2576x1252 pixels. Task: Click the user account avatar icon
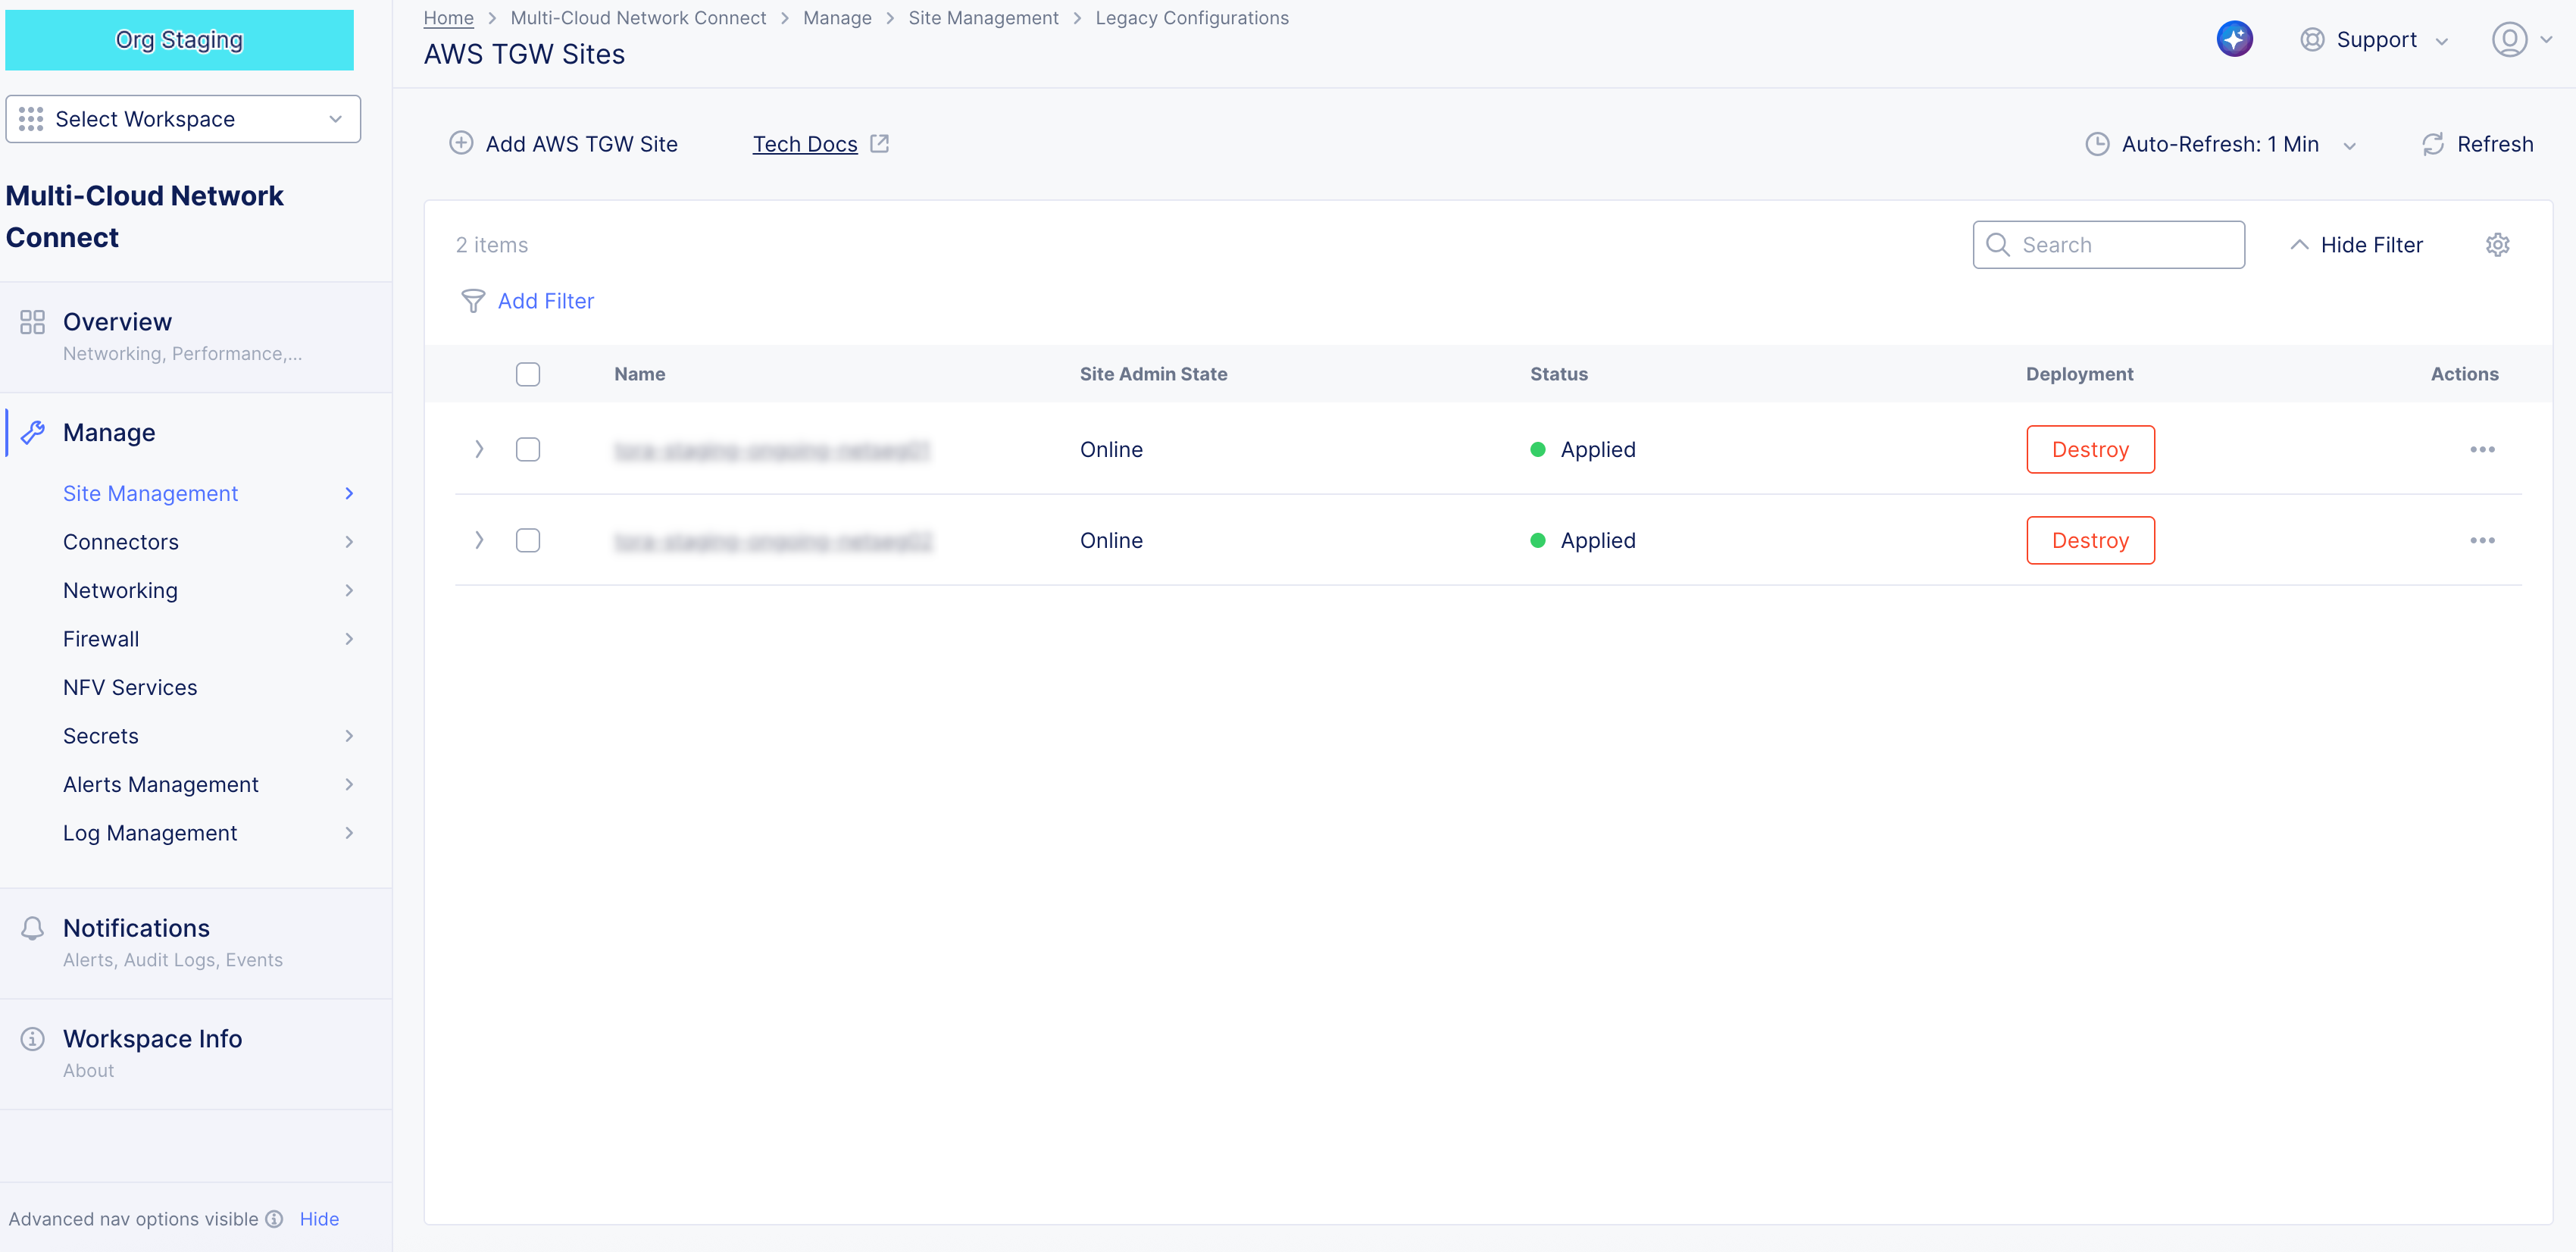tap(2509, 40)
